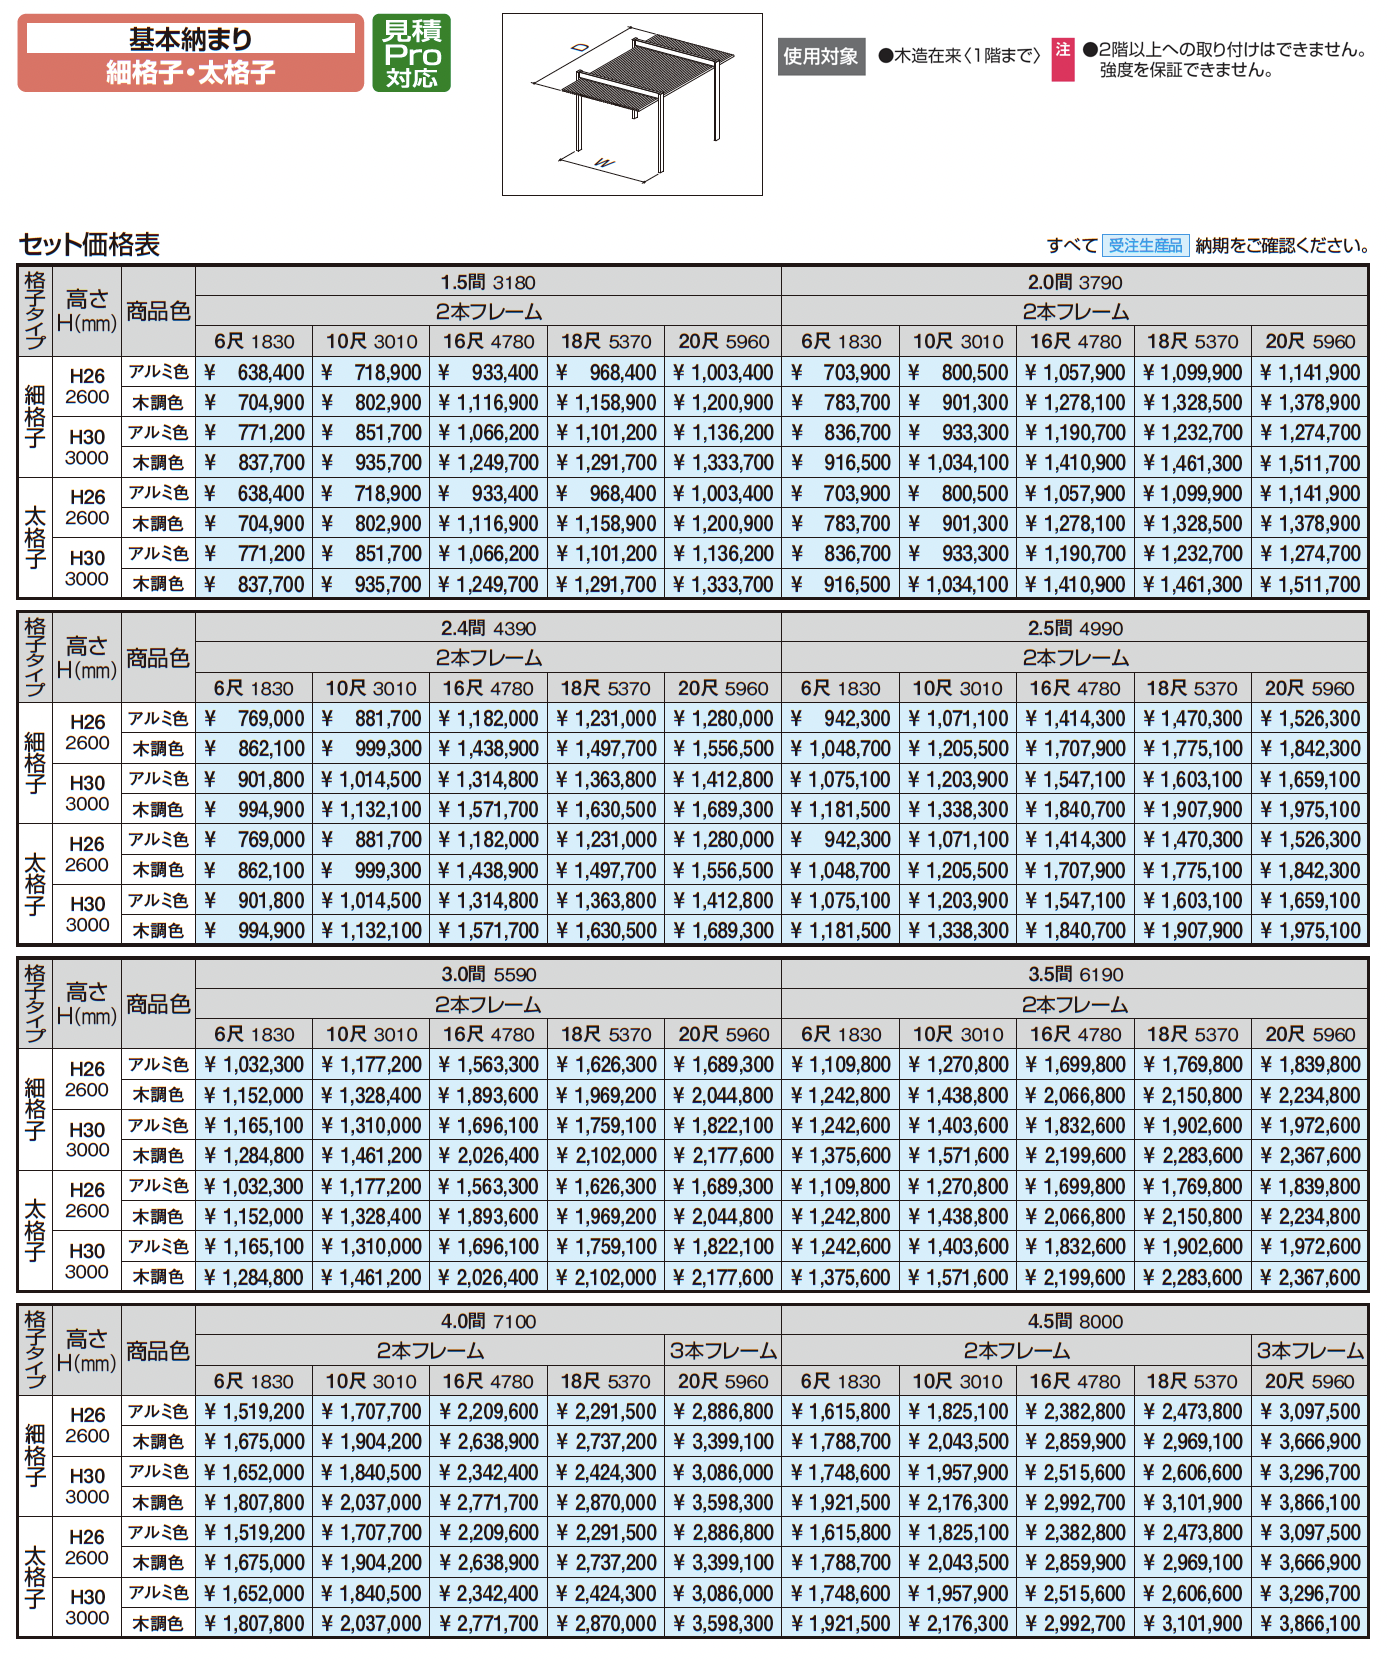Choose the 3.0間 5590 width header
The image size is (1390, 1660).
(488, 974)
